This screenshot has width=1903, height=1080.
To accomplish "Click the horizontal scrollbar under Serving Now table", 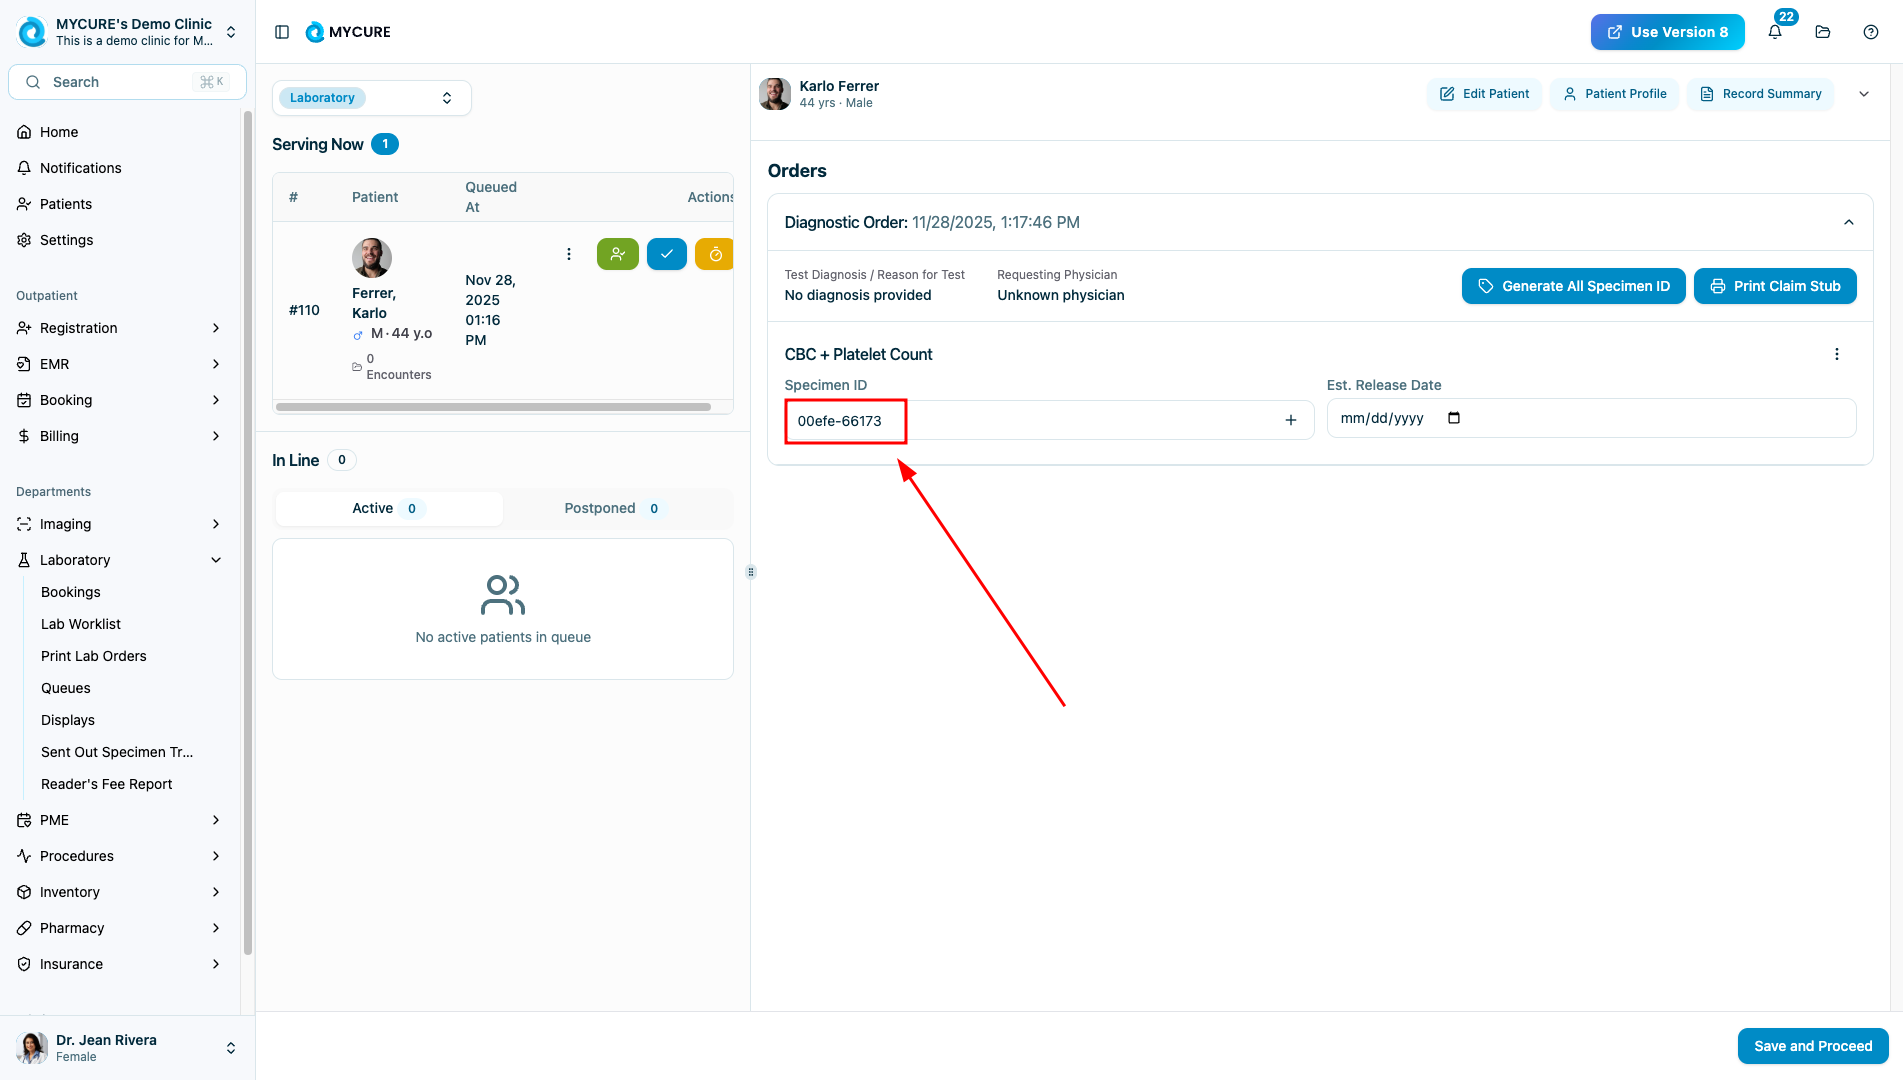I will 493,407.
